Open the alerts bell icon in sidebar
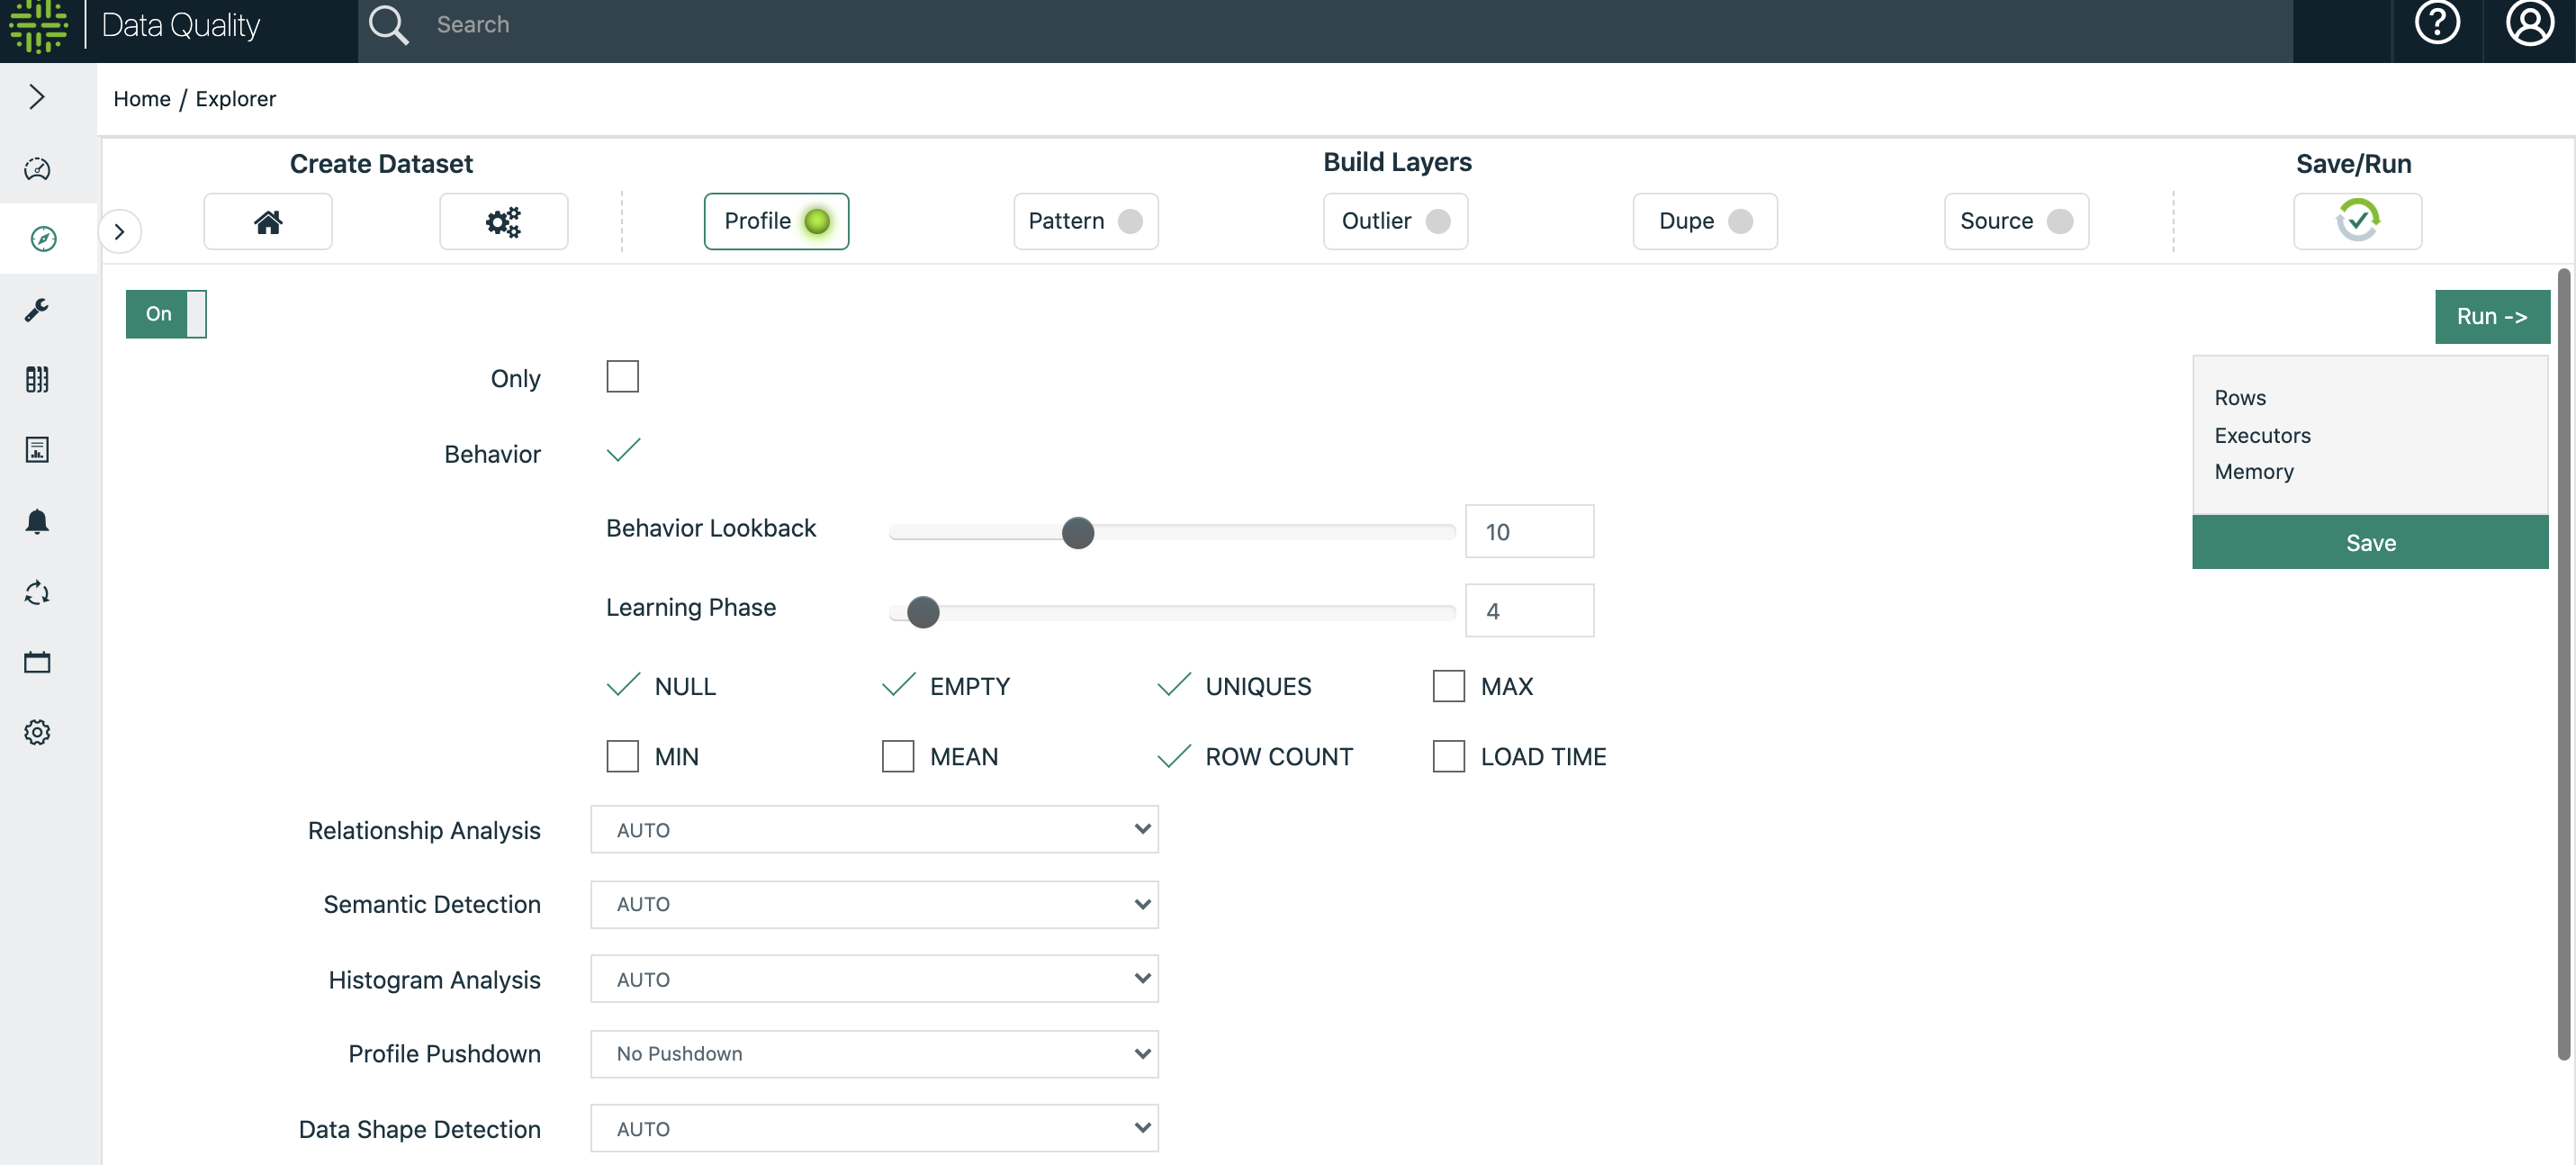 [37, 521]
